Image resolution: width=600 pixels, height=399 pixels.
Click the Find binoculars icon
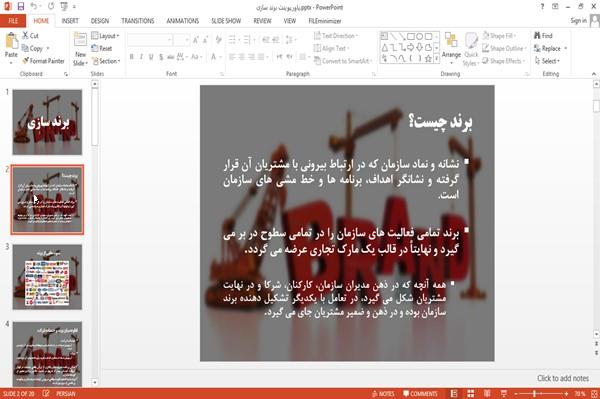(537, 36)
